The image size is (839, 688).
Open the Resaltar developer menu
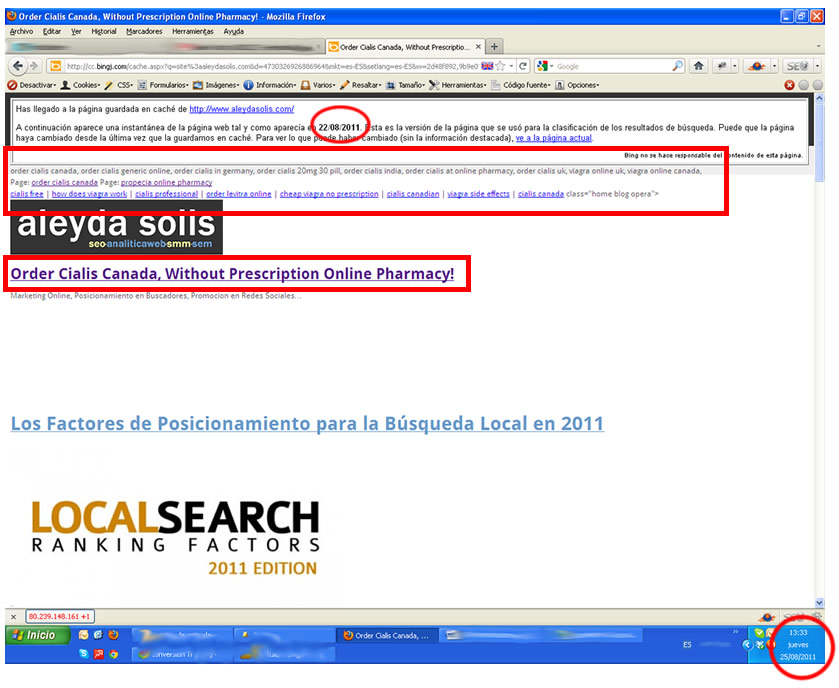[x=361, y=85]
